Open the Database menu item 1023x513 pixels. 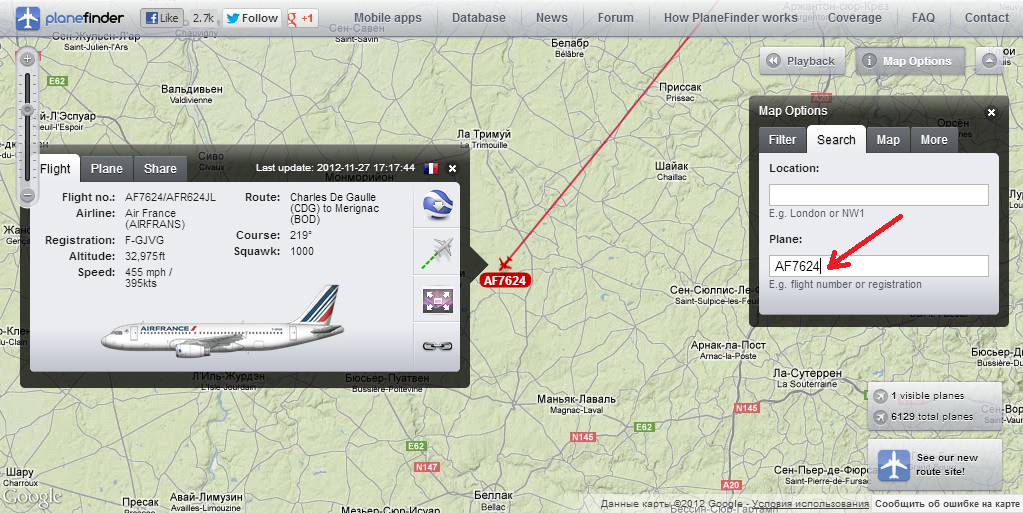click(x=479, y=18)
